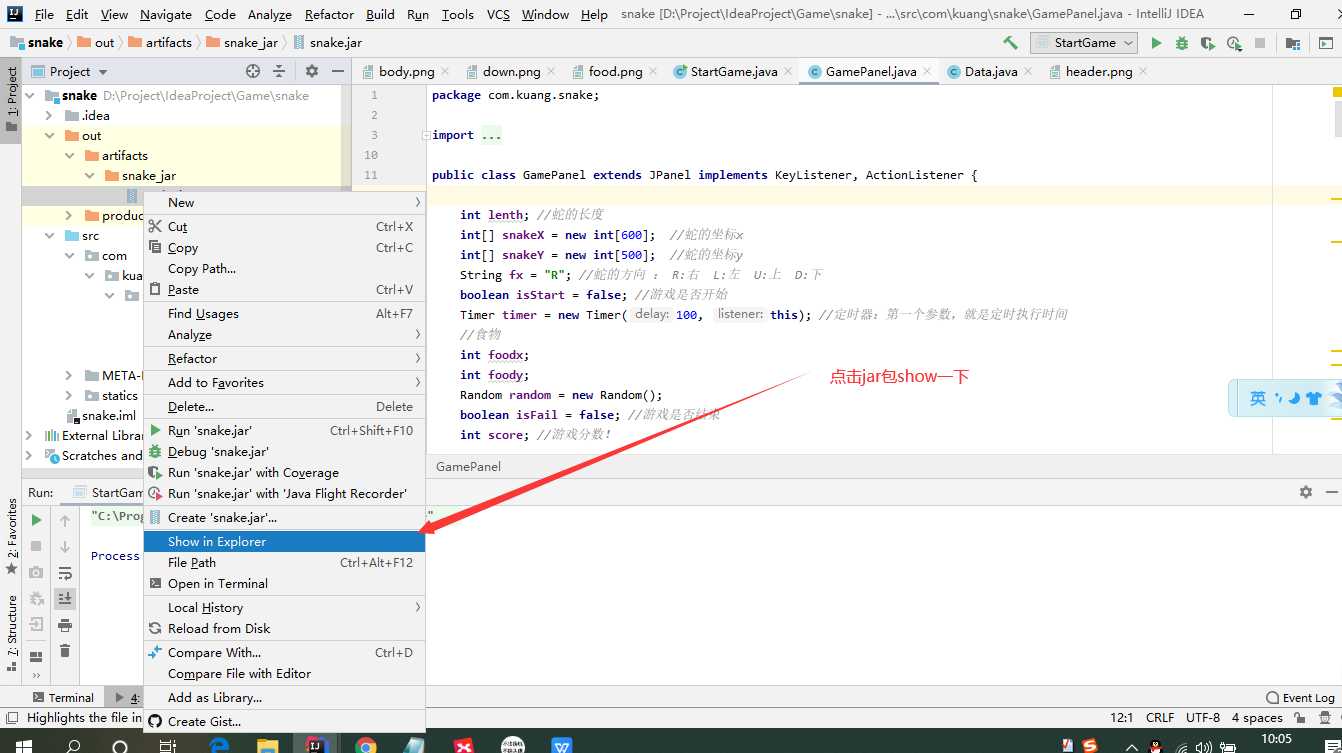Clear Run console with the trash icon
1342x753 pixels.
pos(65,651)
